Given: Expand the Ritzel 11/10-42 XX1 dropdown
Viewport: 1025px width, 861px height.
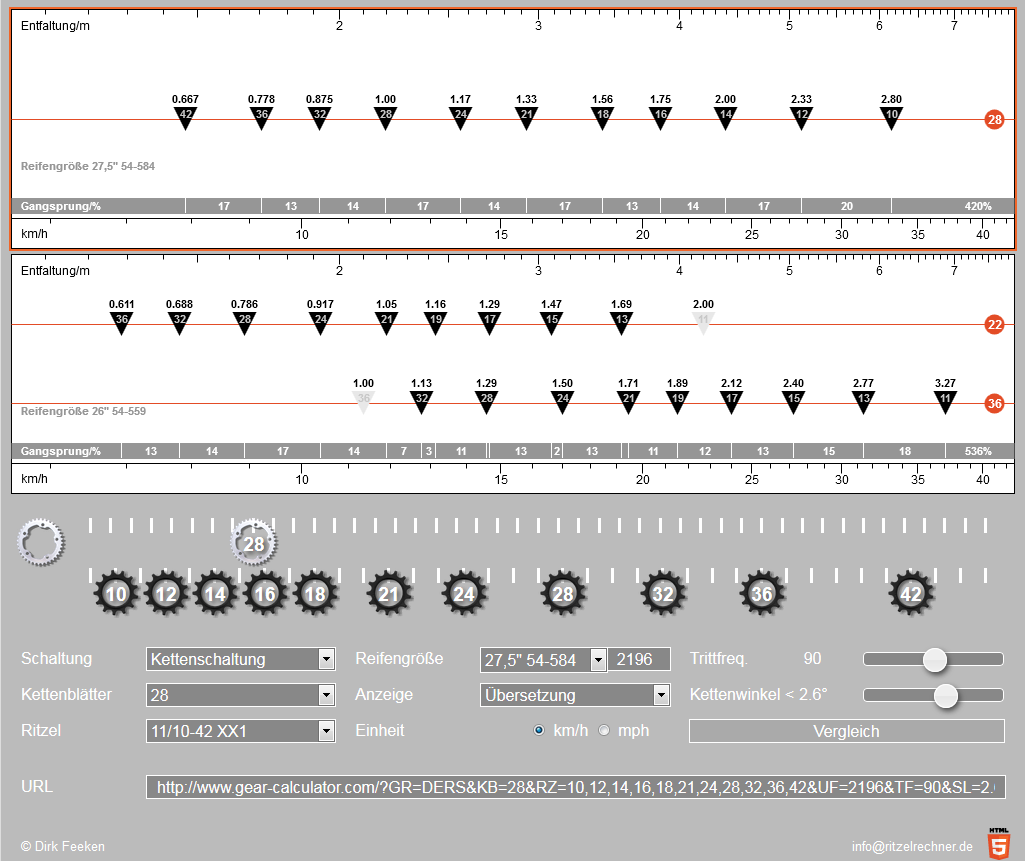Looking at the screenshot, I should (240, 731).
